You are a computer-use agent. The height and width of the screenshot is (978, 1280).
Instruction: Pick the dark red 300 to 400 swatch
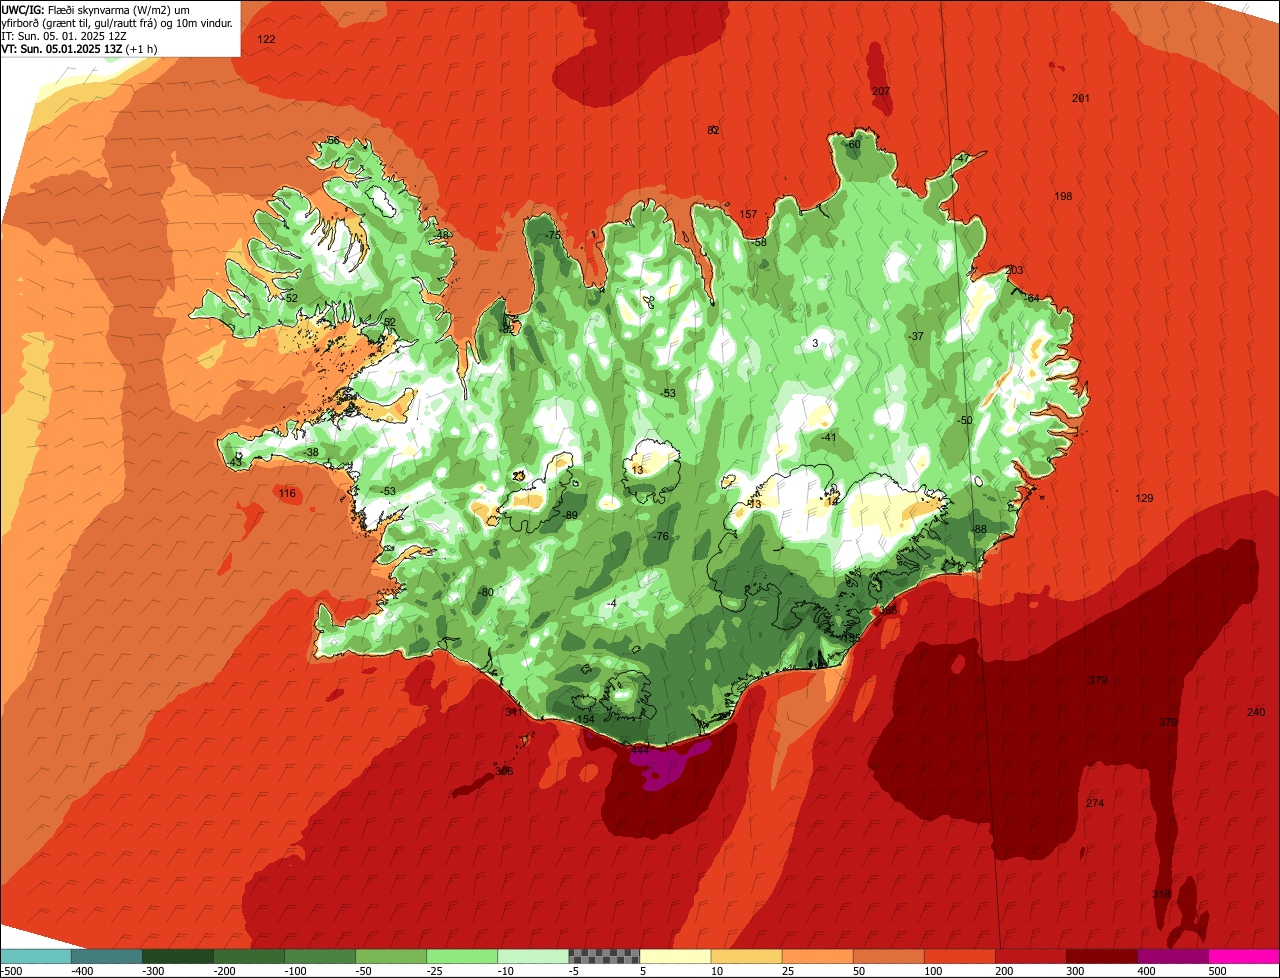[x=1101, y=956]
